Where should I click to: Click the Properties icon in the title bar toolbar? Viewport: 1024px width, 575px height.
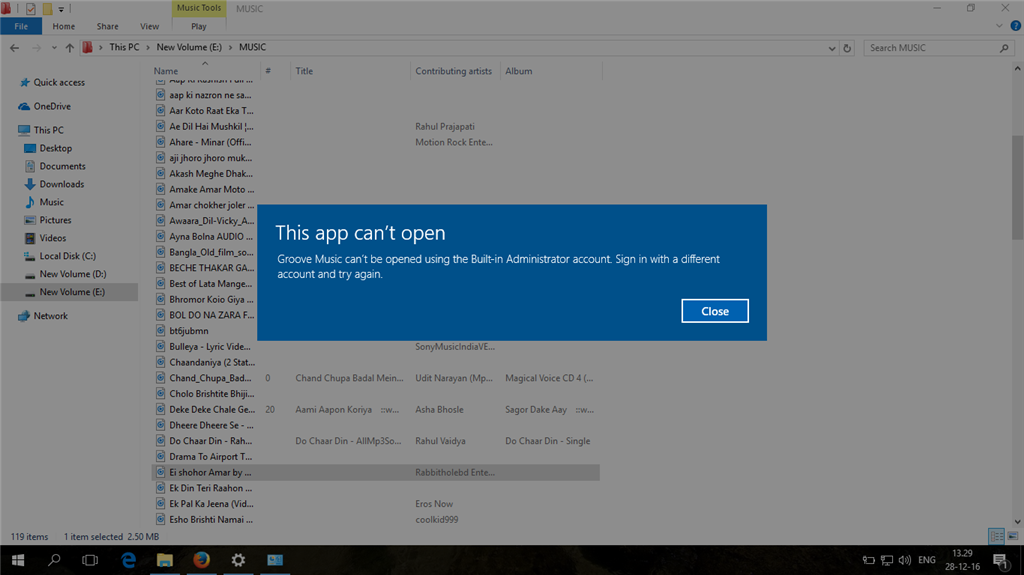coord(30,9)
